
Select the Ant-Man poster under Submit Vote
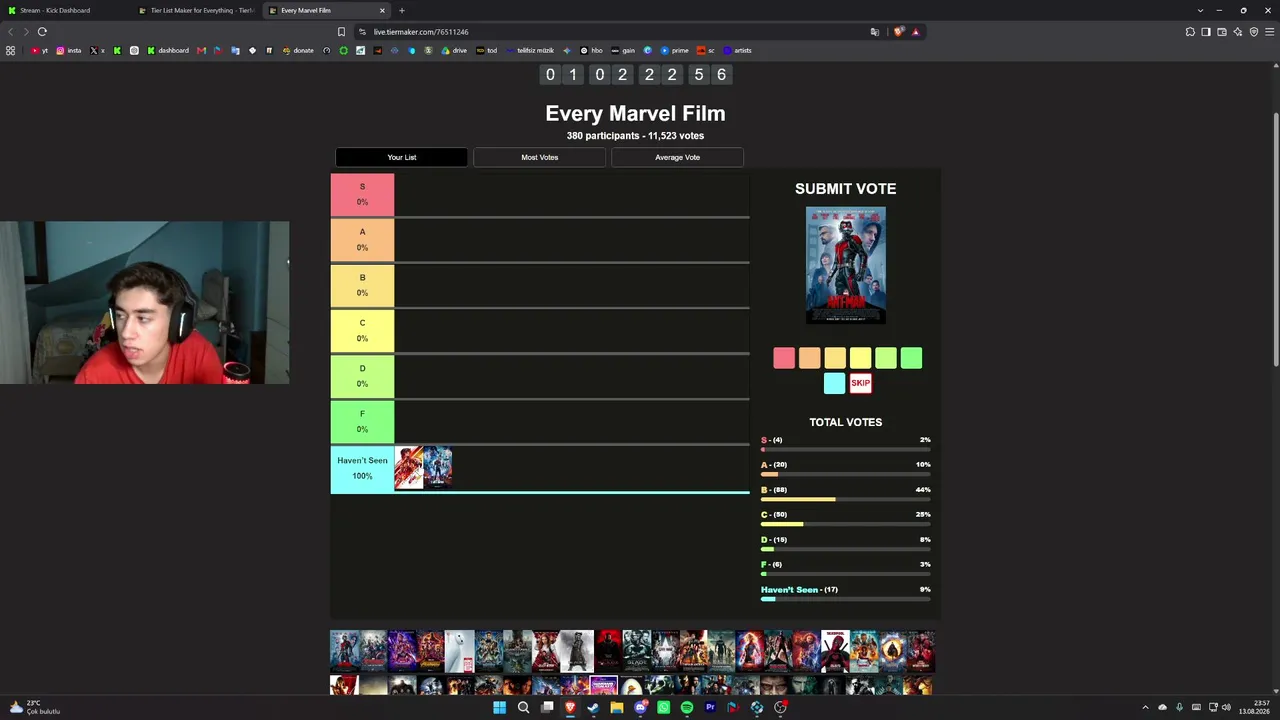(x=846, y=265)
